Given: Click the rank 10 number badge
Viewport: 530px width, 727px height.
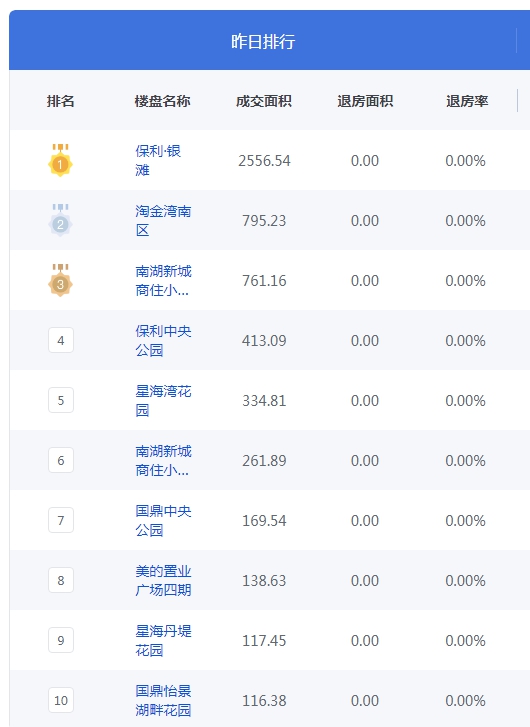Looking at the screenshot, I should click(x=61, y=700).
